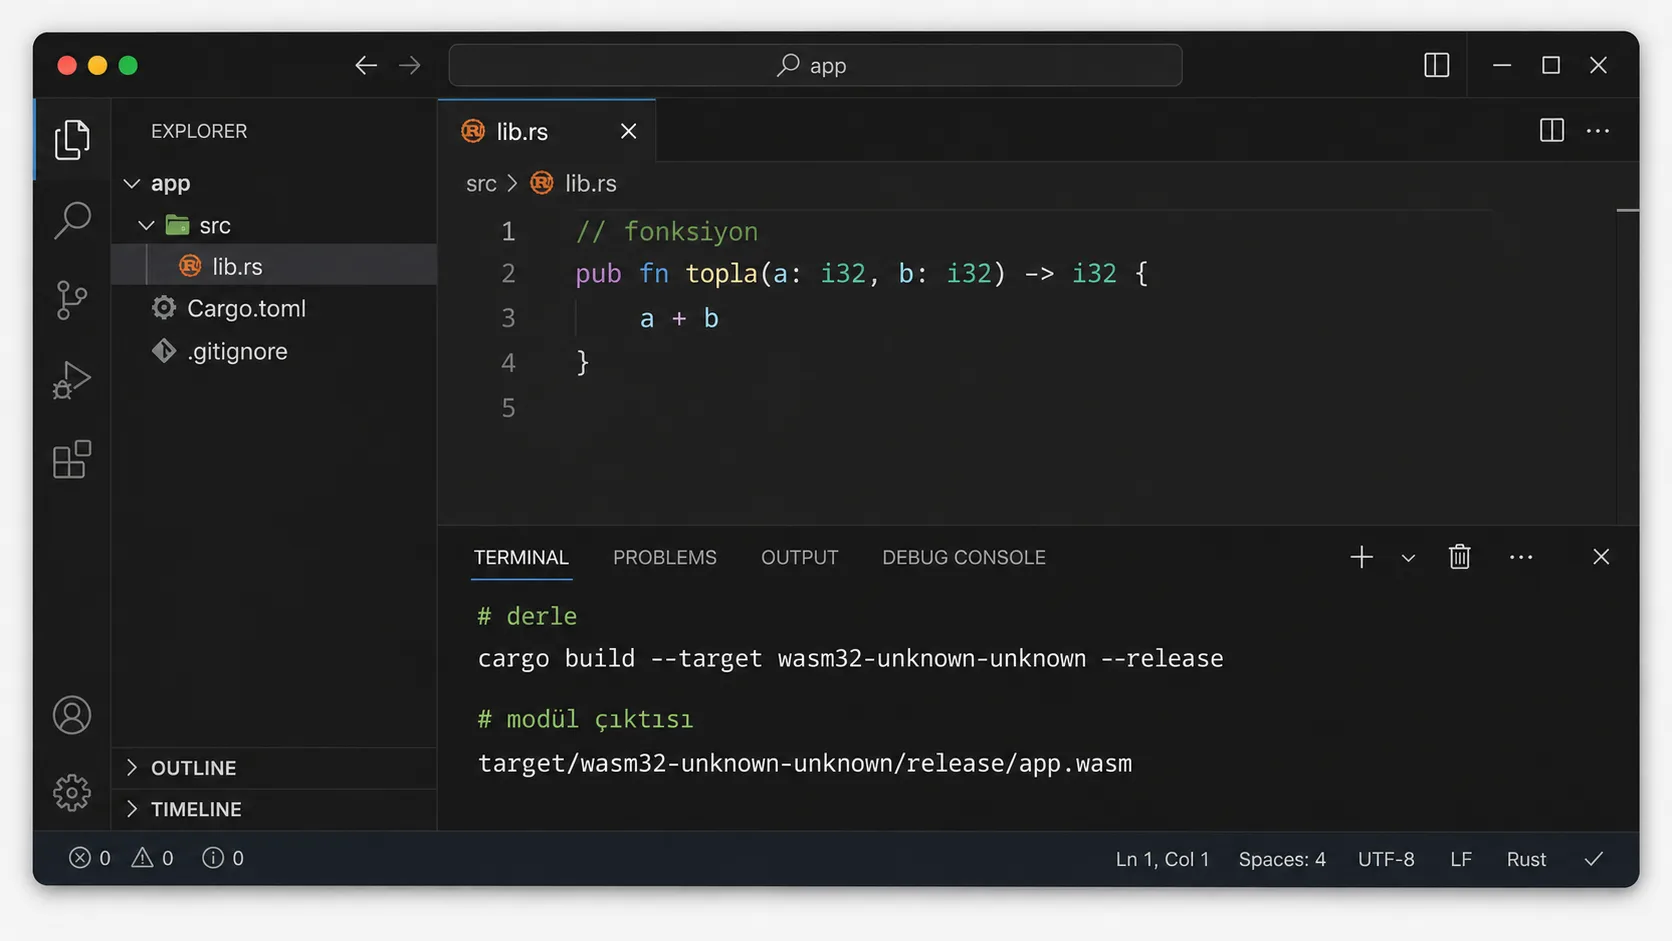The width and height of the screenshot is (1672, 941).
Task: Click the yellow minimize dot
Action: pyautogui.click(x=97, y=66)
